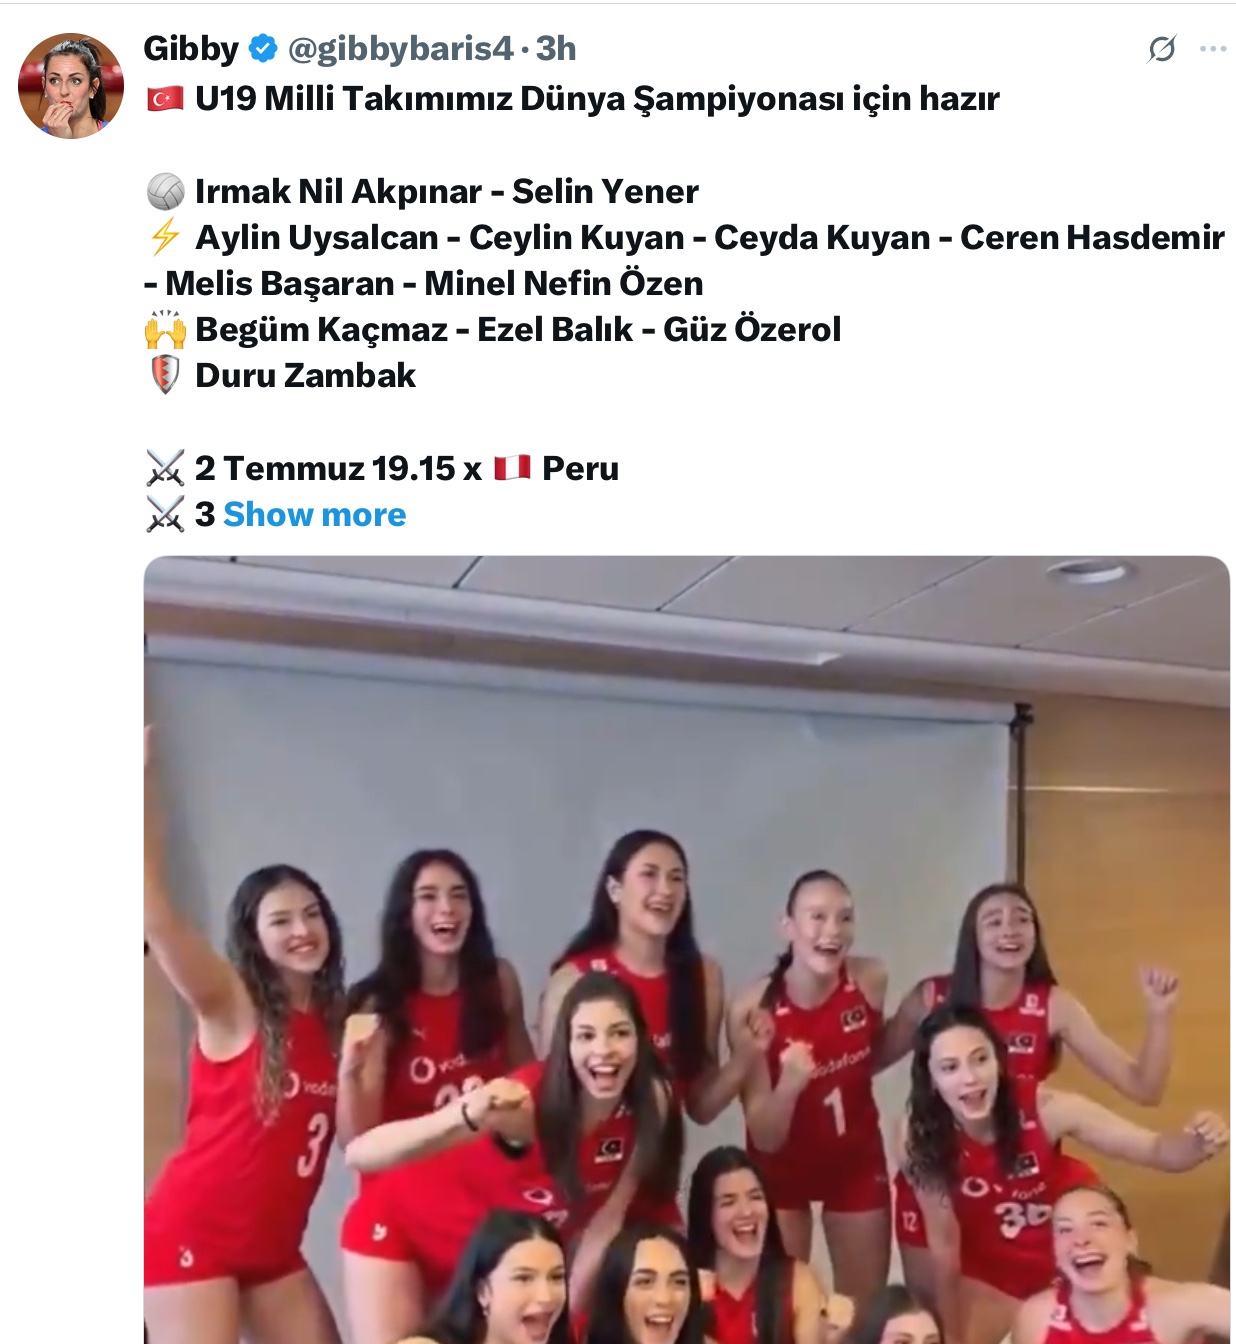The height and width of the screenshot is (1344, 1236).
Task: Open the 3h timestamp link
Action: [556, 48]
